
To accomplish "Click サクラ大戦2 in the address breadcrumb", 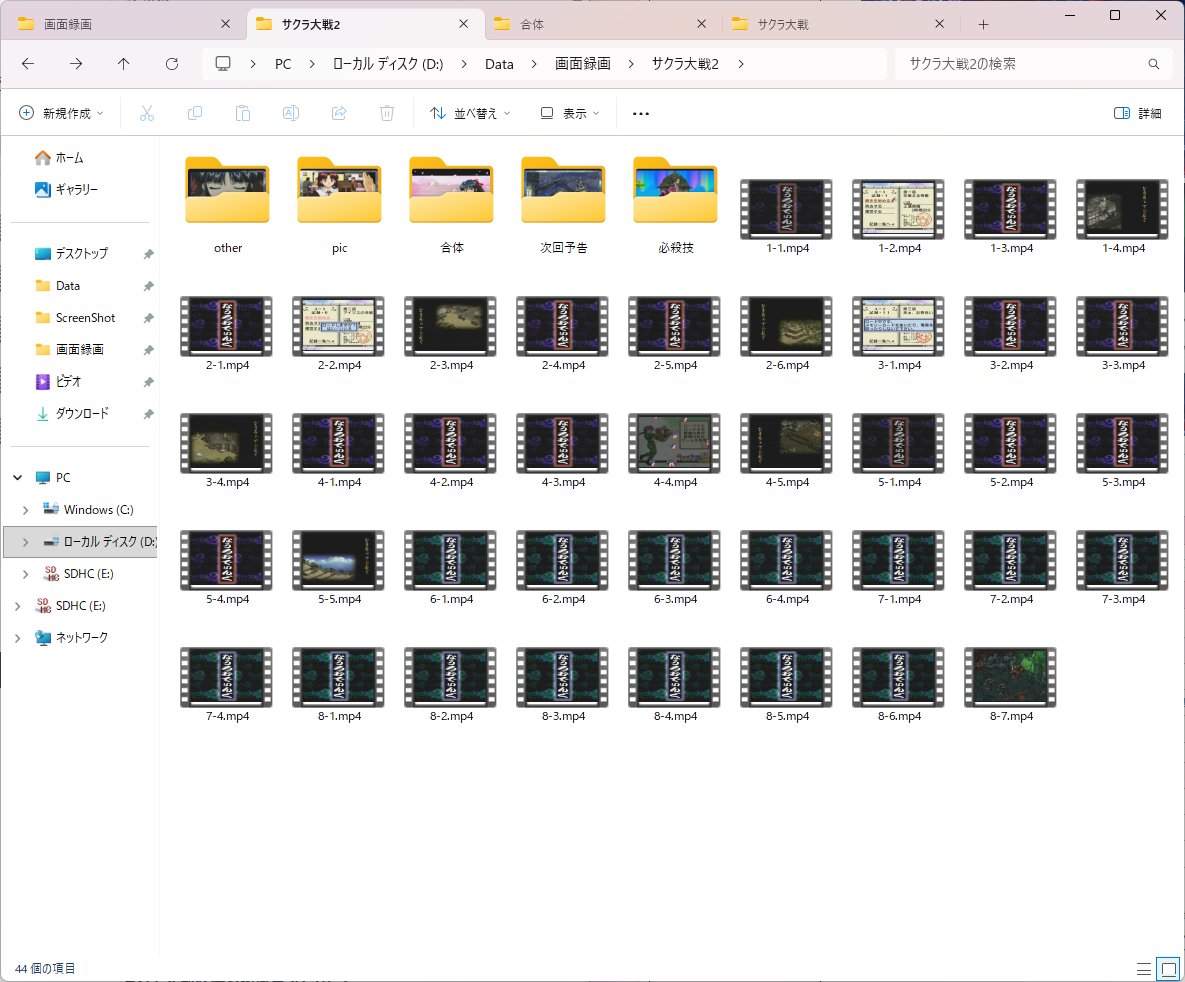I will pos(685,64).
